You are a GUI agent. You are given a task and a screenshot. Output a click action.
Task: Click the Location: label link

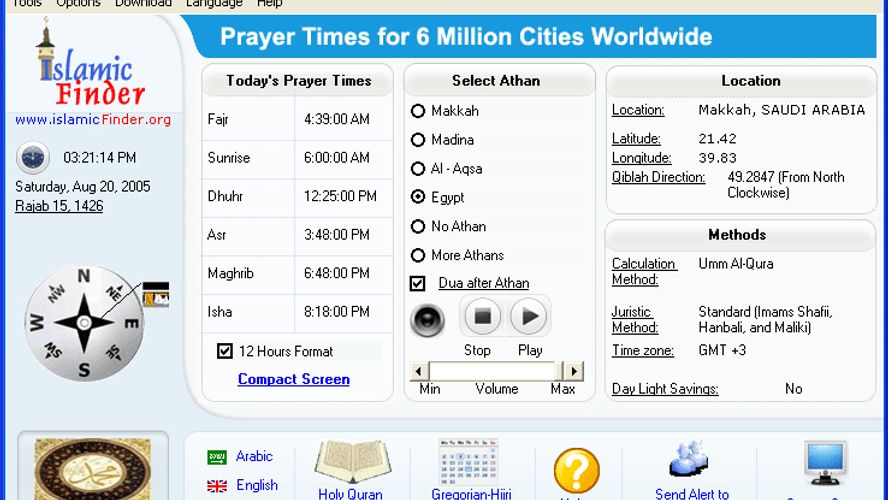(x=638, y=110)
